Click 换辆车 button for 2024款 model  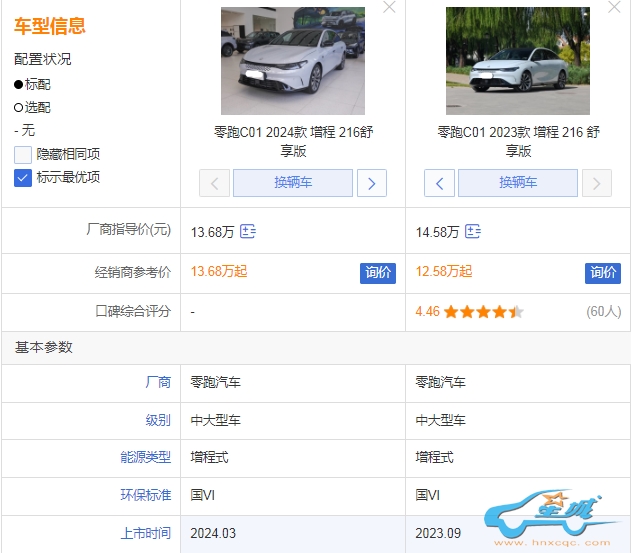pyautogui.click(x=292, y=183)
